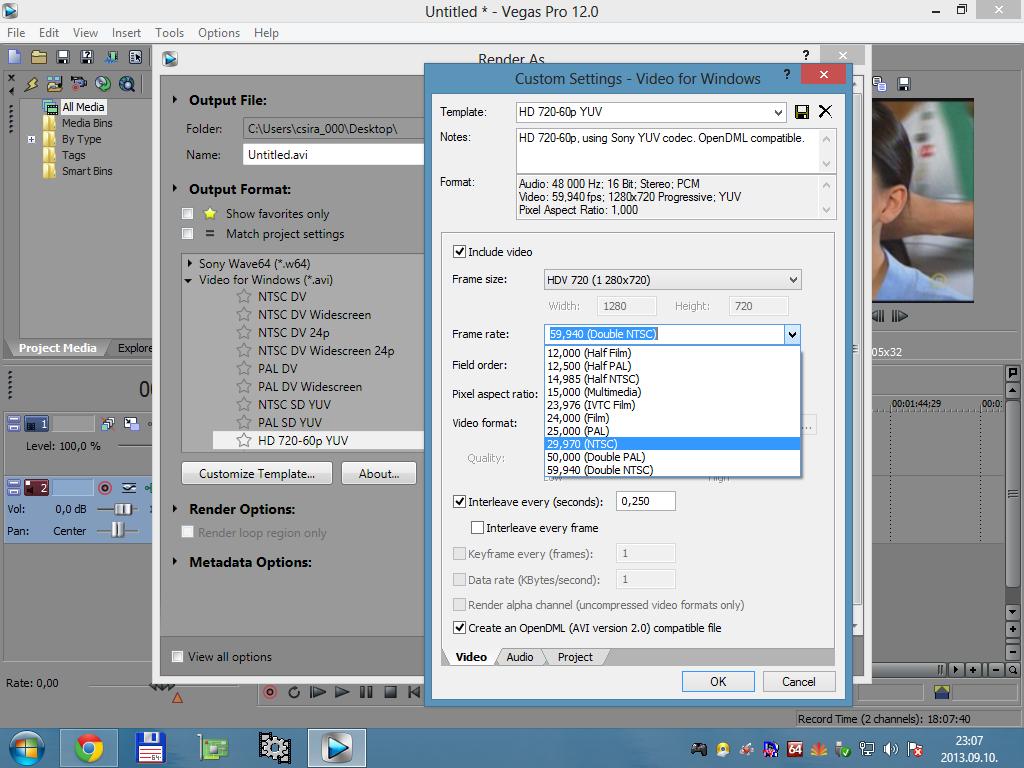Click record button in transport bar
This screenshot has height=768, width=1024.
point(270,692)
